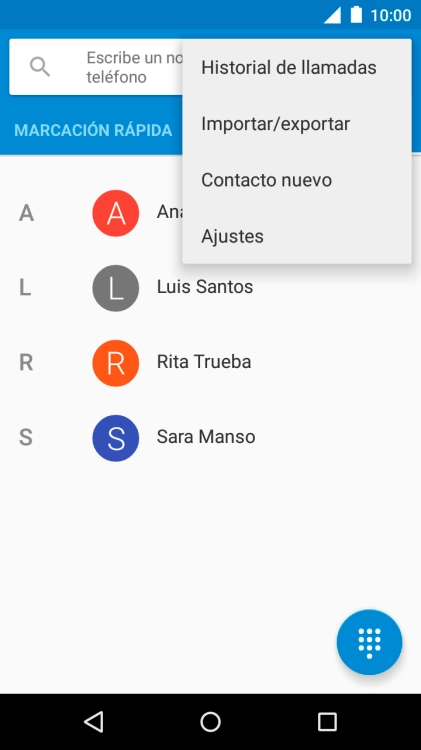Tap the signal strength status icon

[332, 15]
